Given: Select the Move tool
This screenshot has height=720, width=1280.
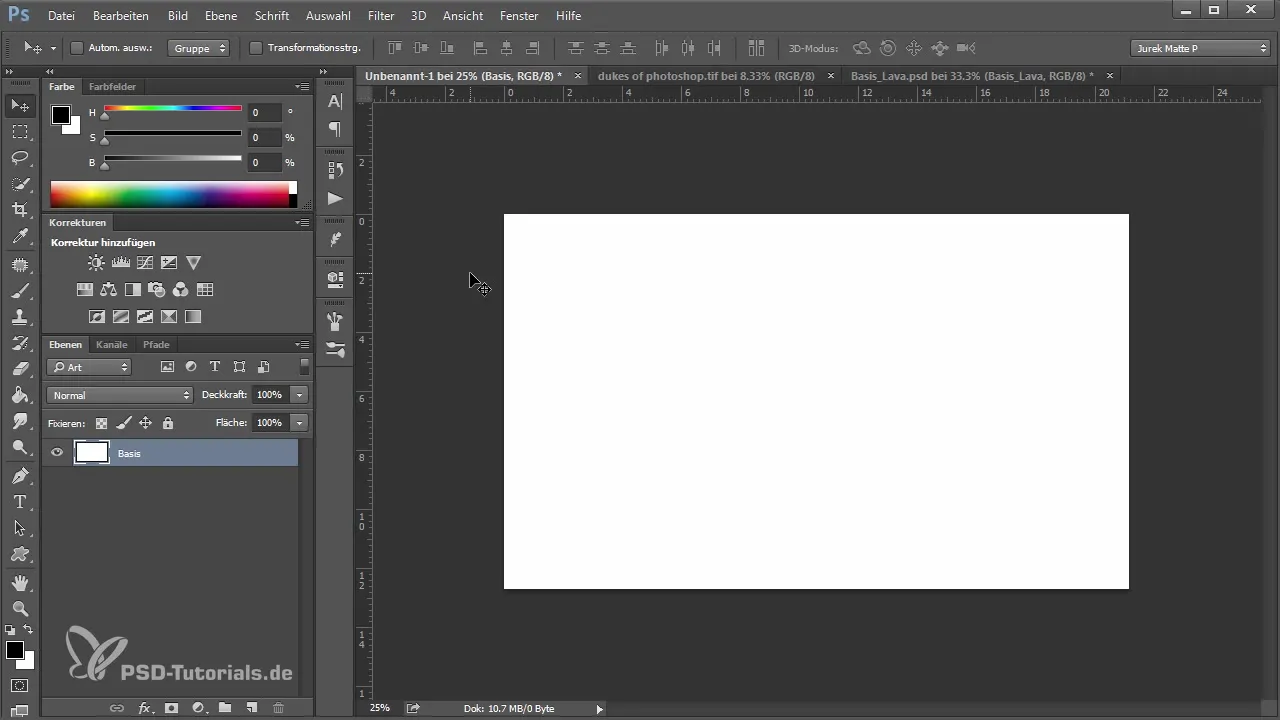Looking at the screenshot, I should coord(20,105).
